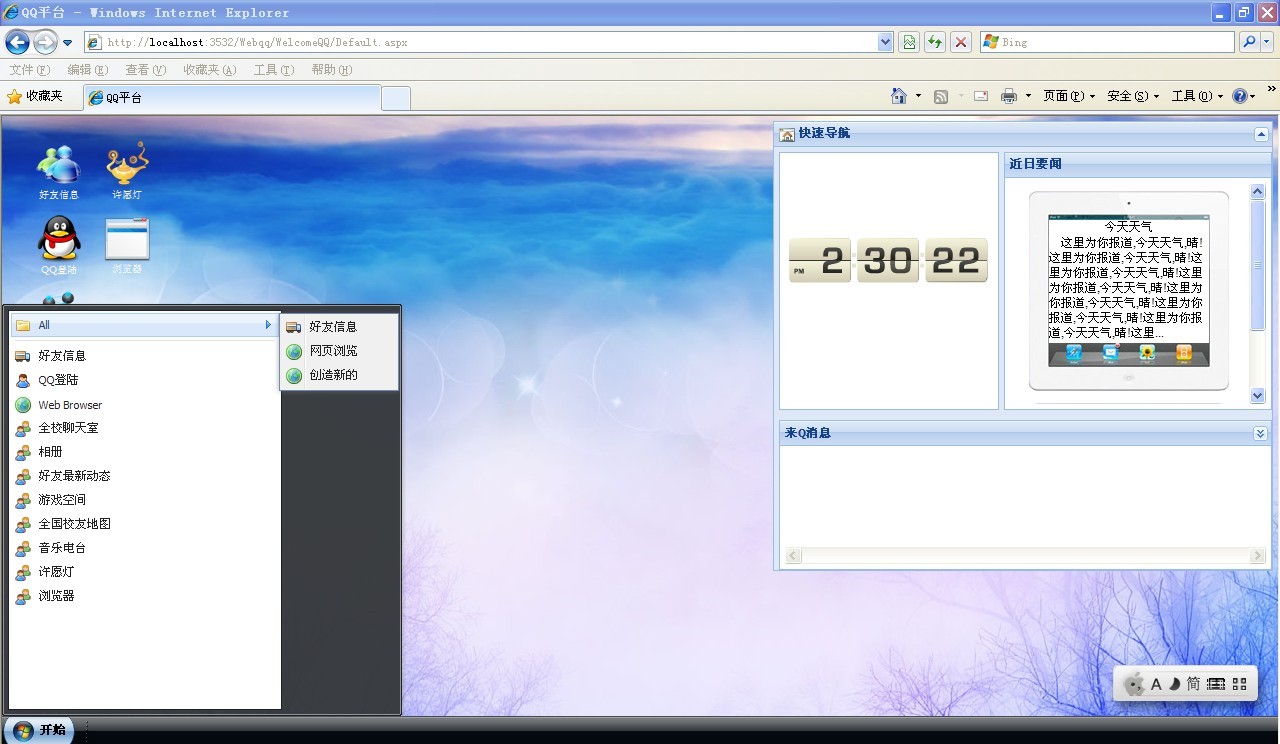
Task: Click the Bing search magnifier icon
Action: click(1248, 42)
